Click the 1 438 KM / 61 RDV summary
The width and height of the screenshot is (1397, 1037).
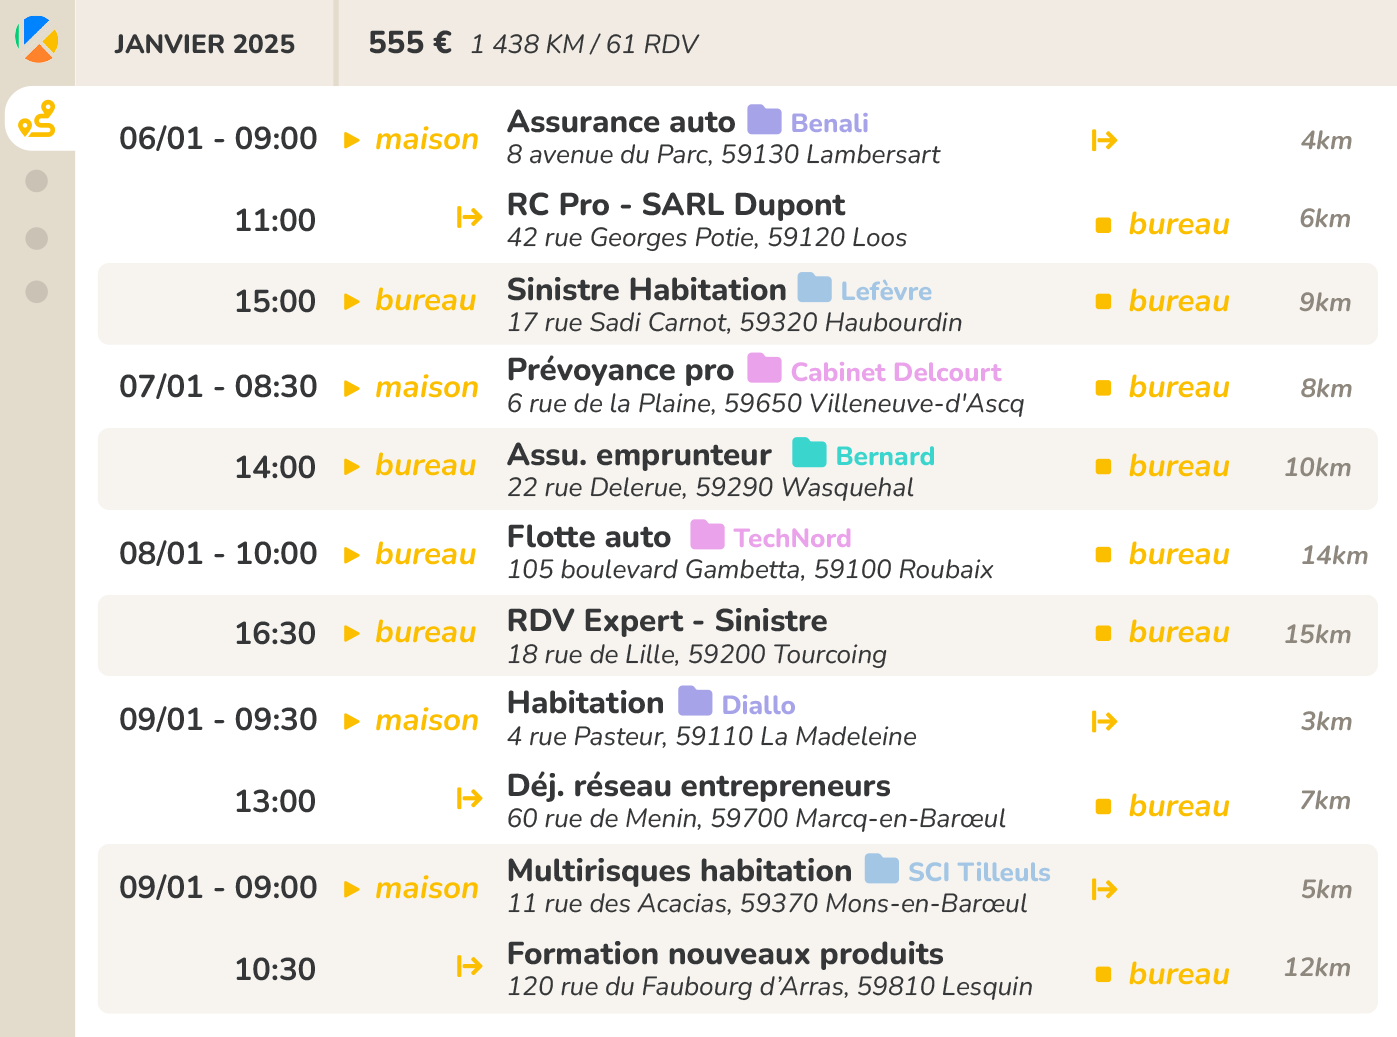tap(585, 44)
